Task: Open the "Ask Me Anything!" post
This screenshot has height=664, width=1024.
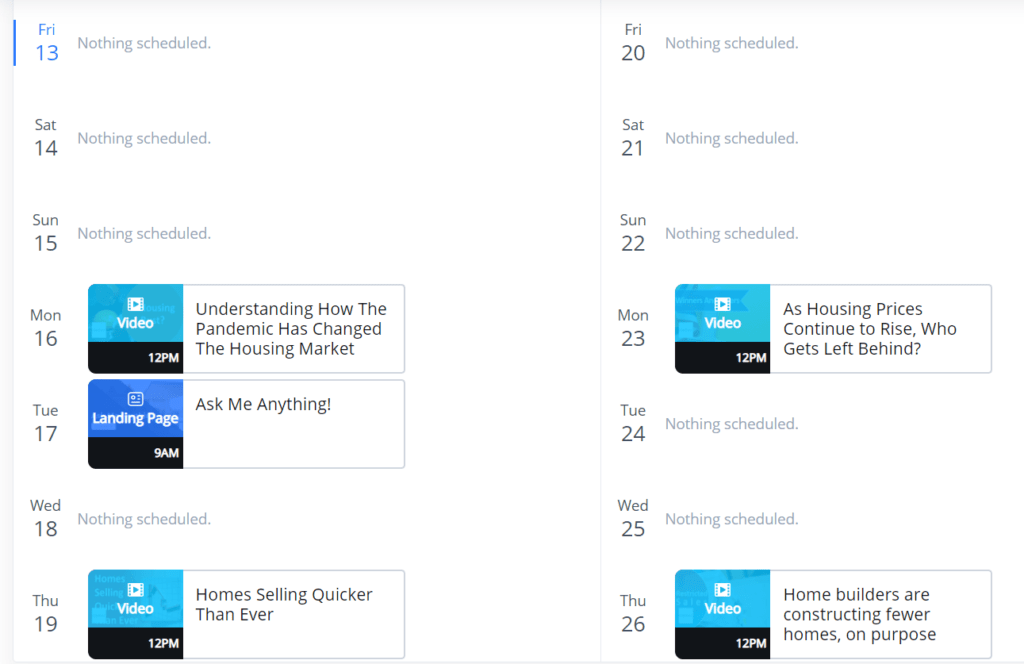Action: 263,404
